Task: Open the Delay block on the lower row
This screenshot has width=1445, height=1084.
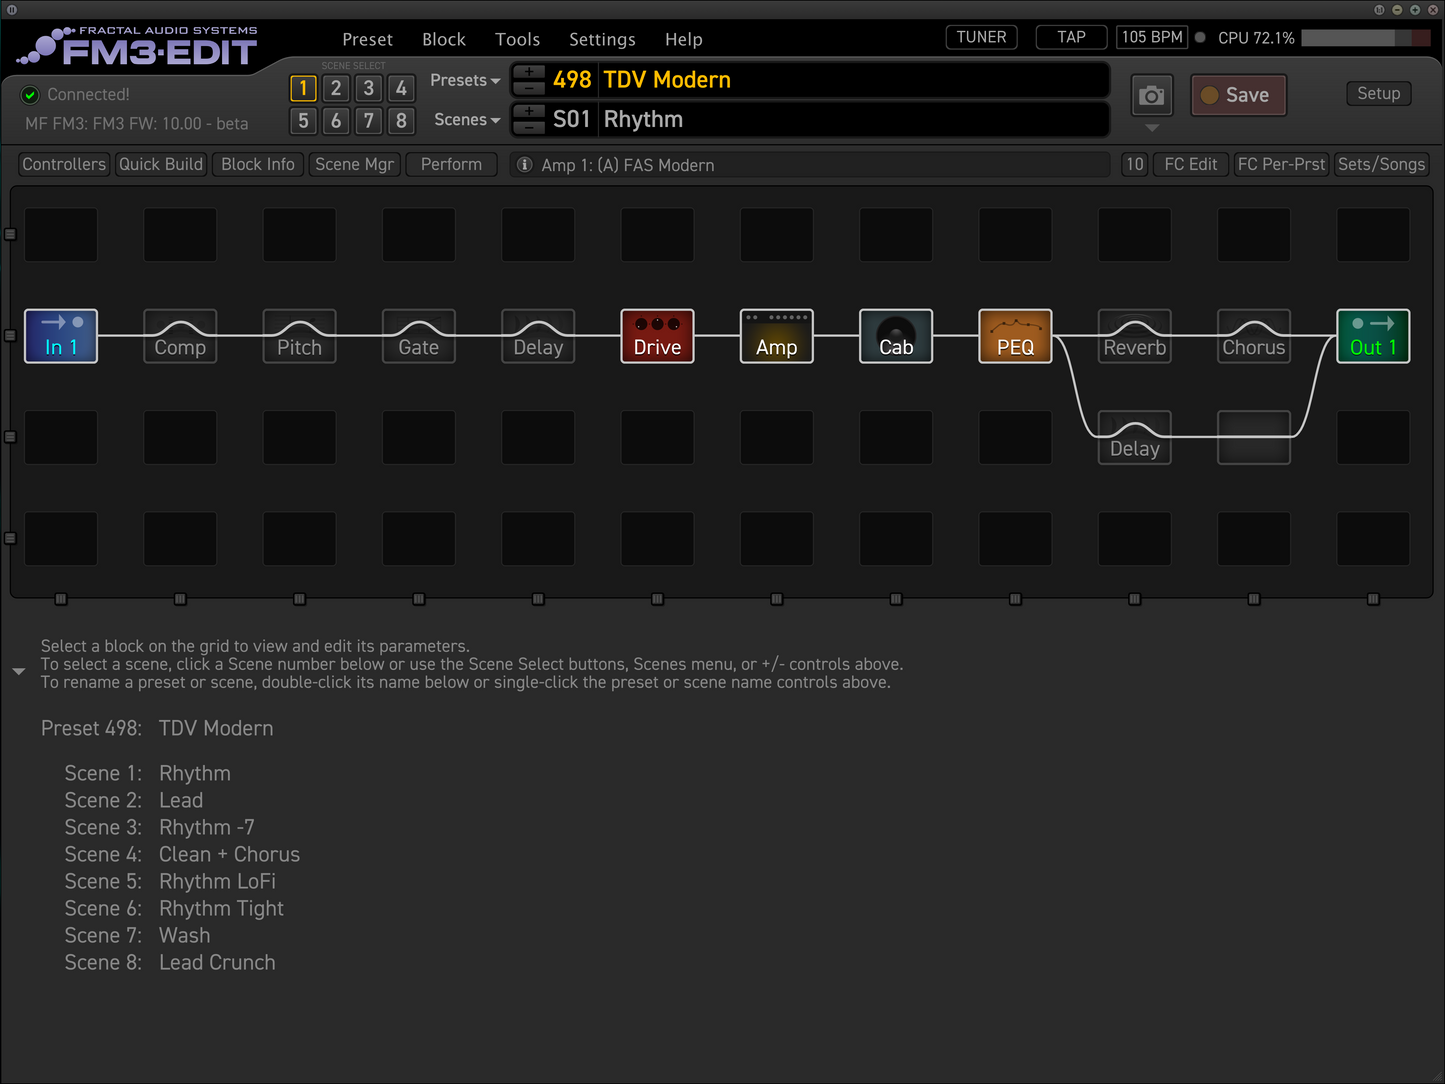Action: (1133, 438)
